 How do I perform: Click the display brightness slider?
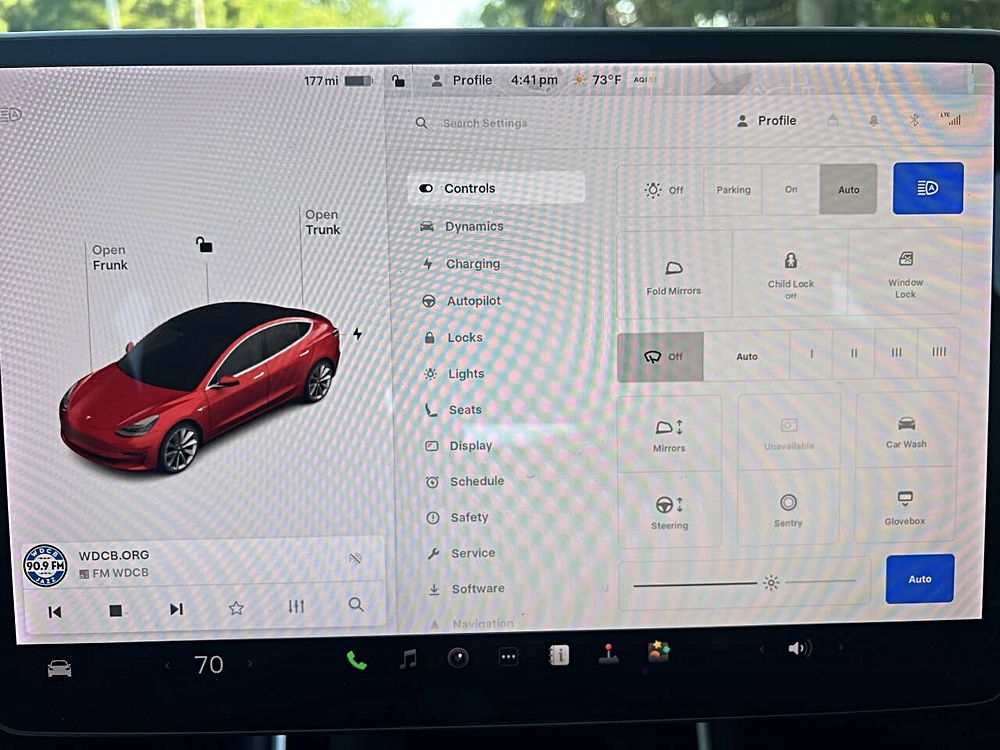(744, 582)
